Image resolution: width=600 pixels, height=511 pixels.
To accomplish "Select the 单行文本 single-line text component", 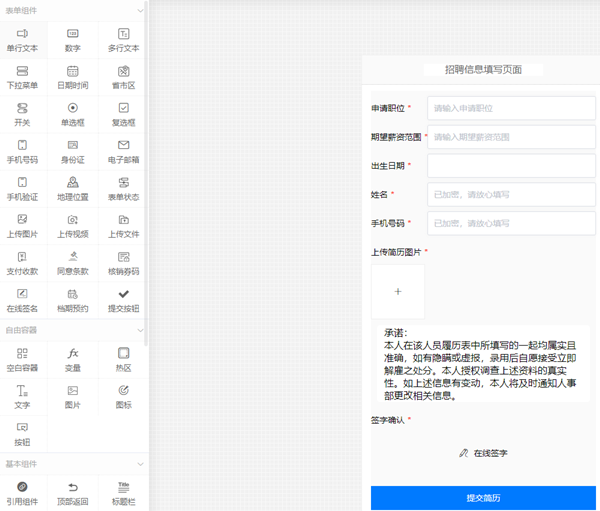I will [x=23, y=40].
